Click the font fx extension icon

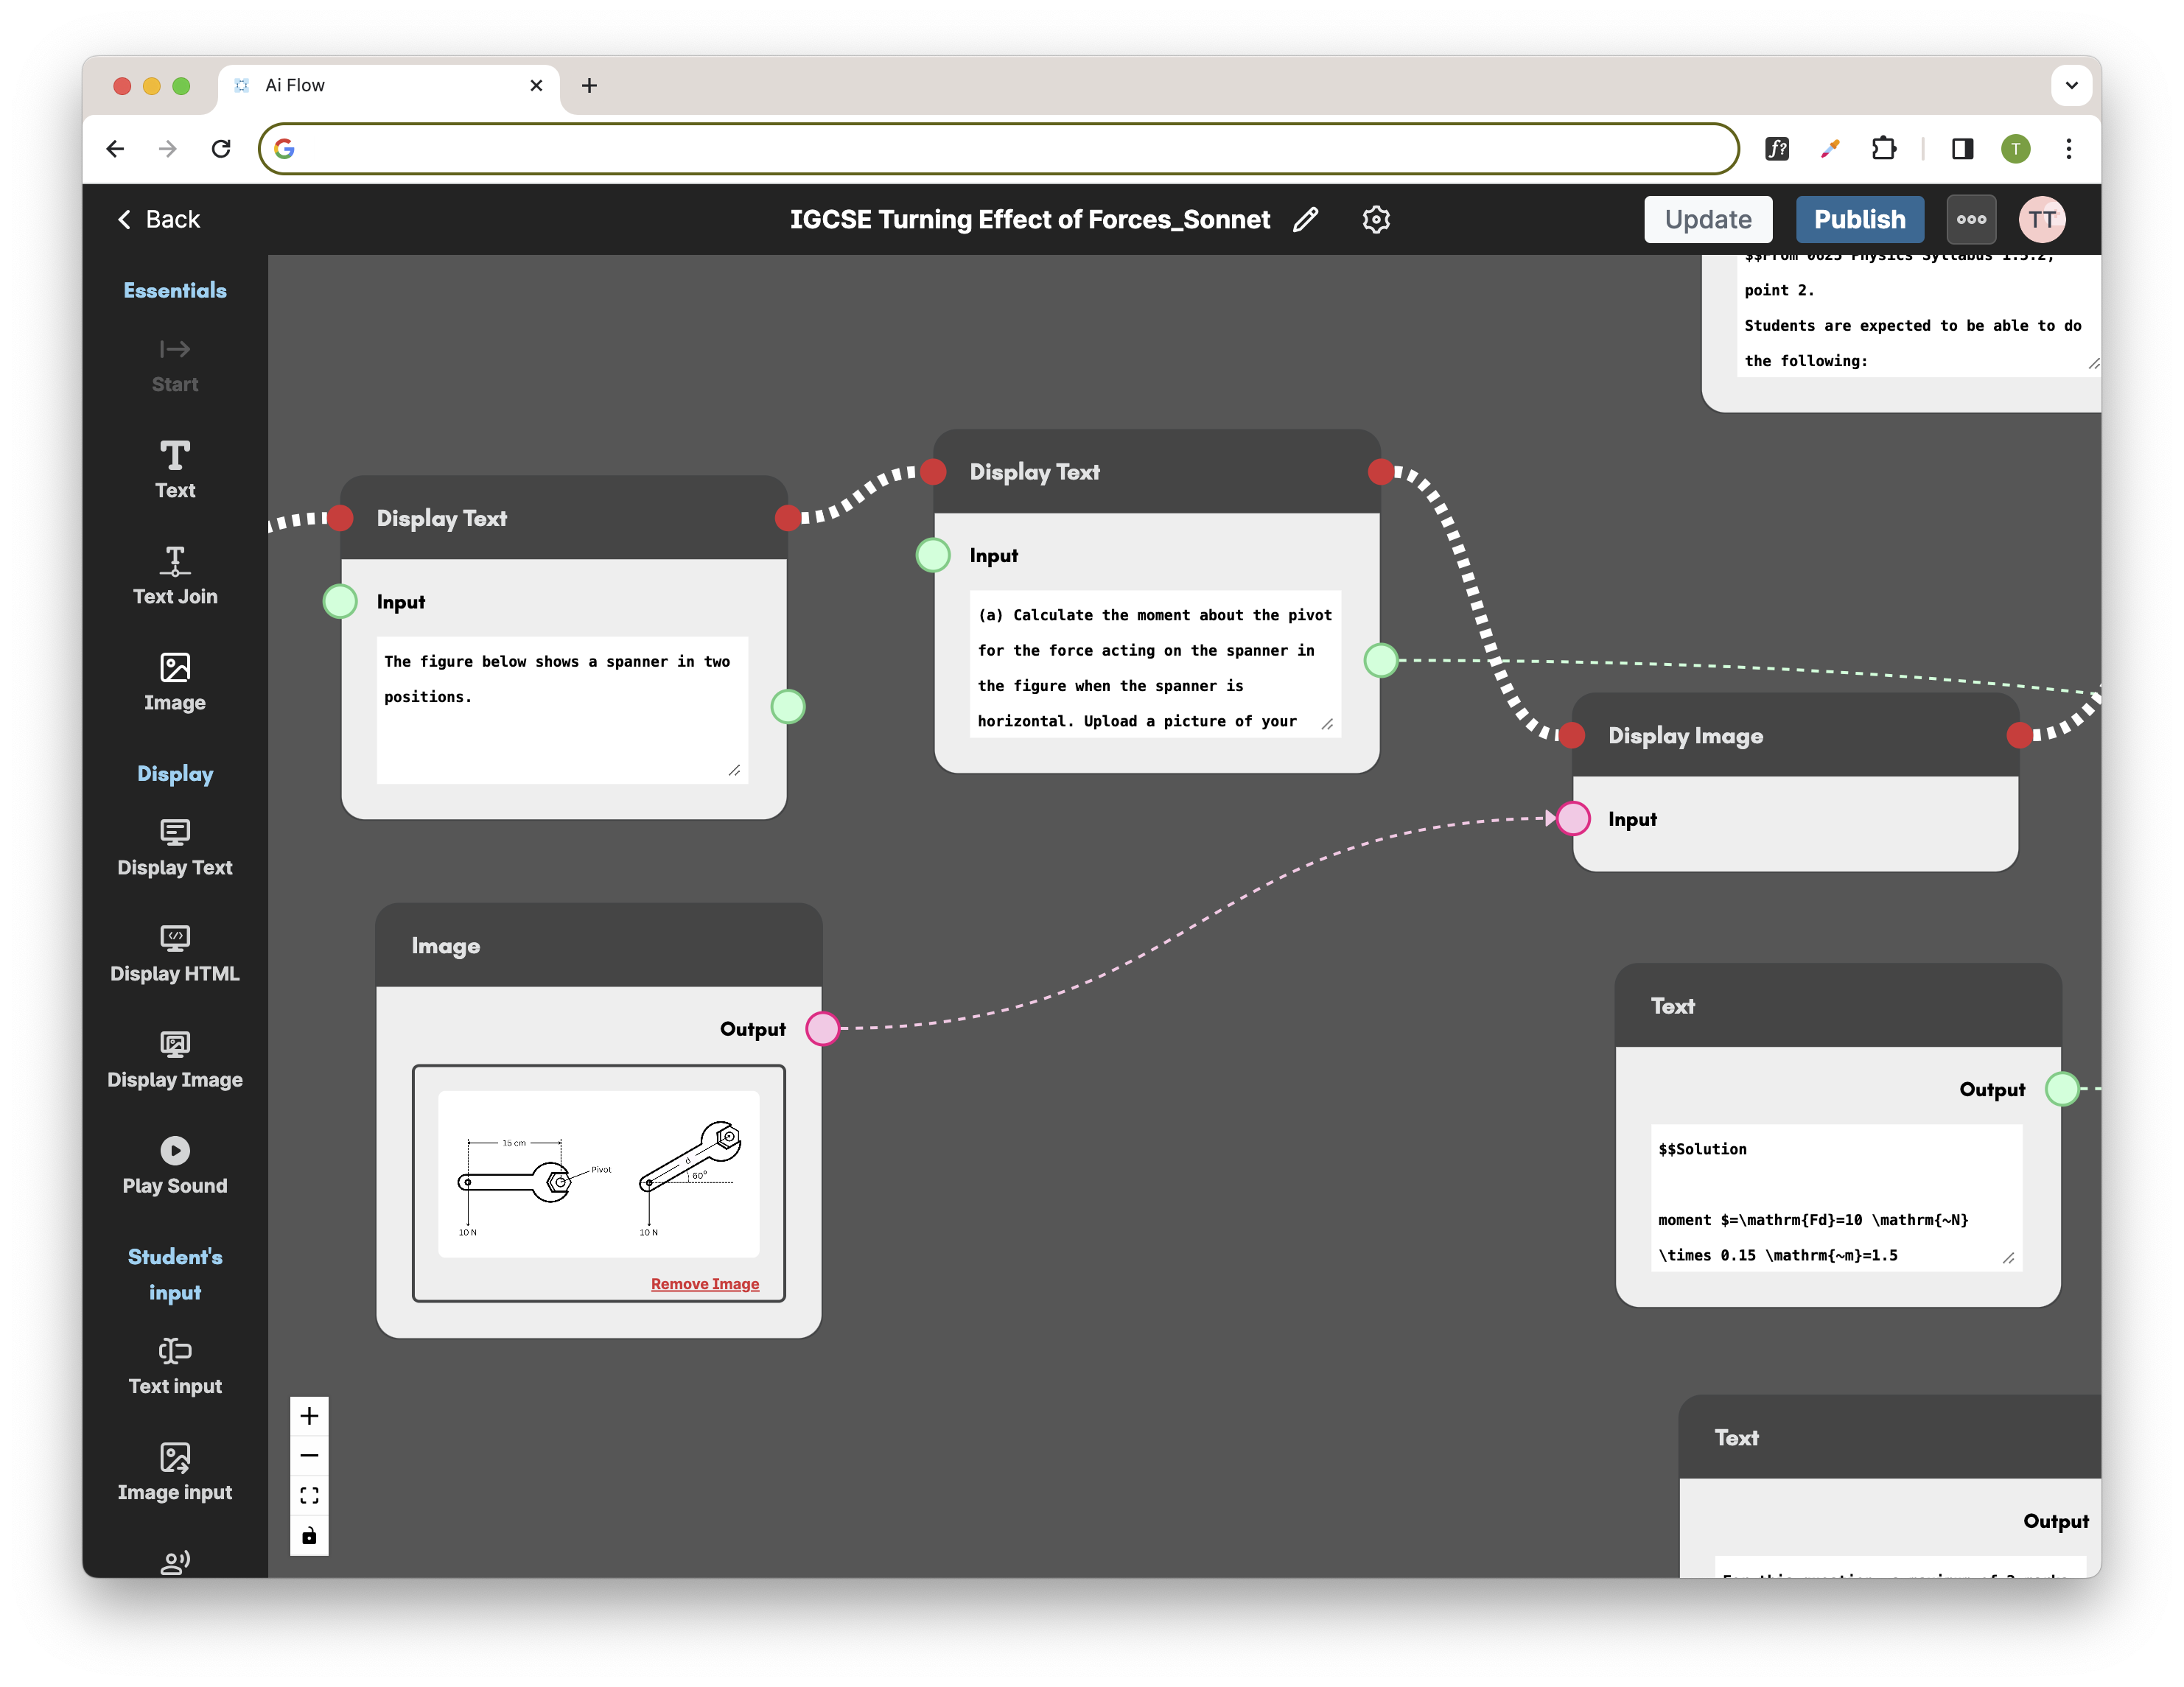[x=1777, y=149]
